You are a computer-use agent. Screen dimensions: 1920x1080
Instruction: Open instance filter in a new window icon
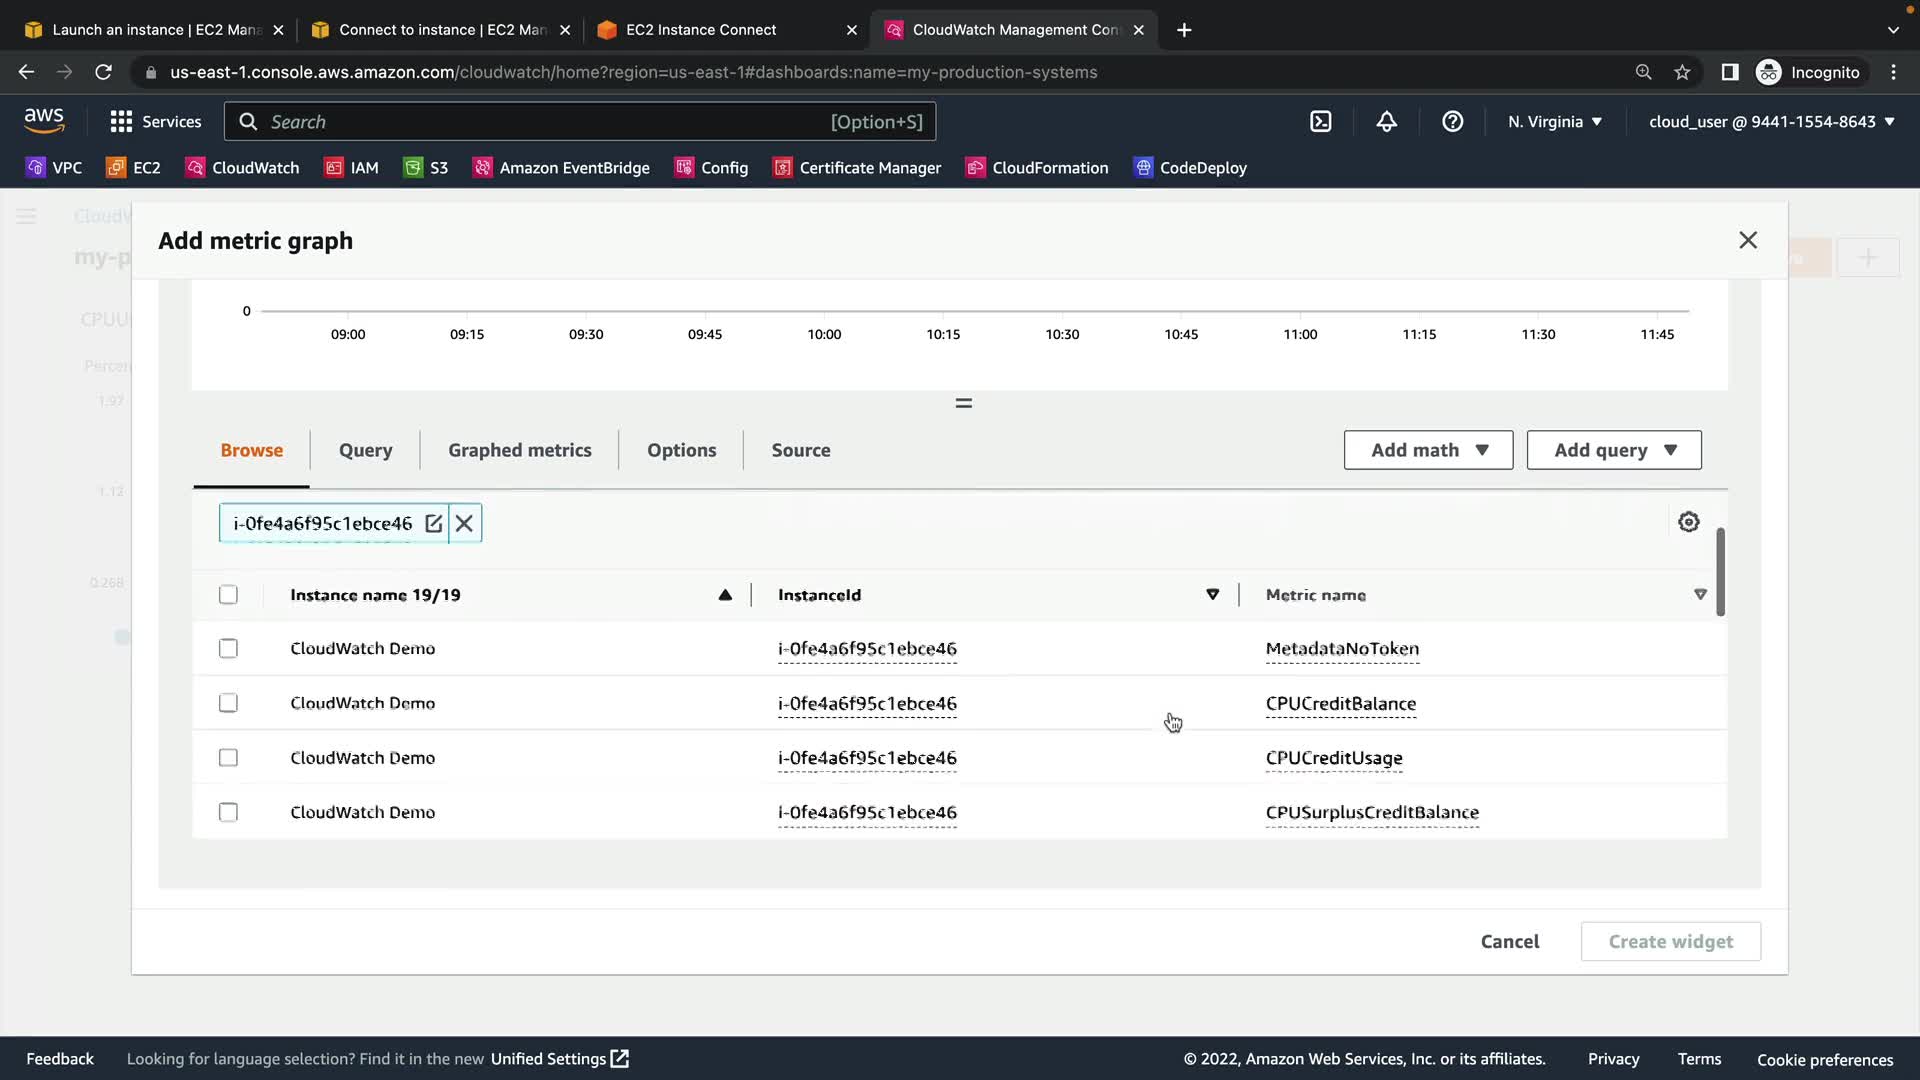click(433, 523)
